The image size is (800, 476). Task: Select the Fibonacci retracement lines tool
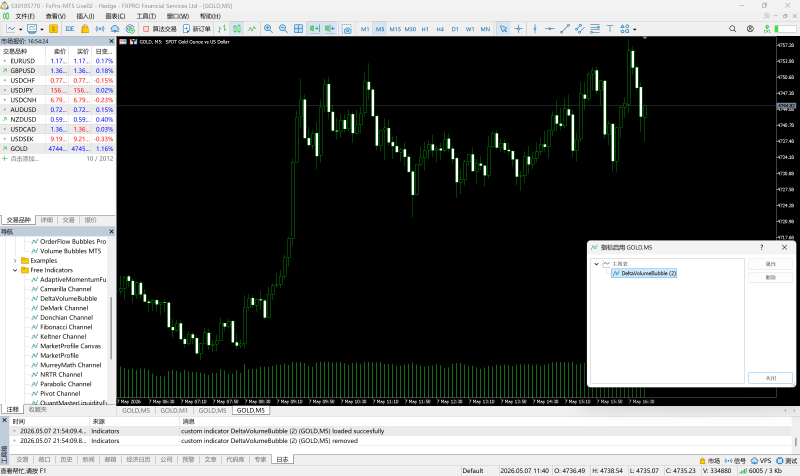[x=595, y=29]
